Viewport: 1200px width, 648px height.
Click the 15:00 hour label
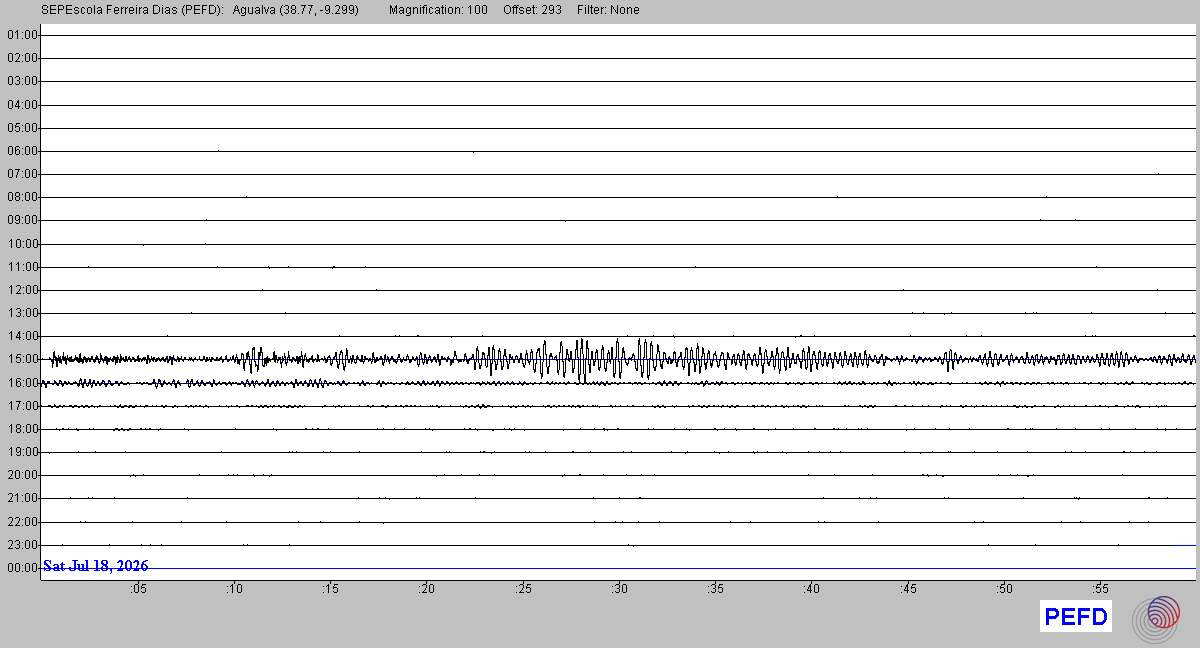(x=22, y=359)
